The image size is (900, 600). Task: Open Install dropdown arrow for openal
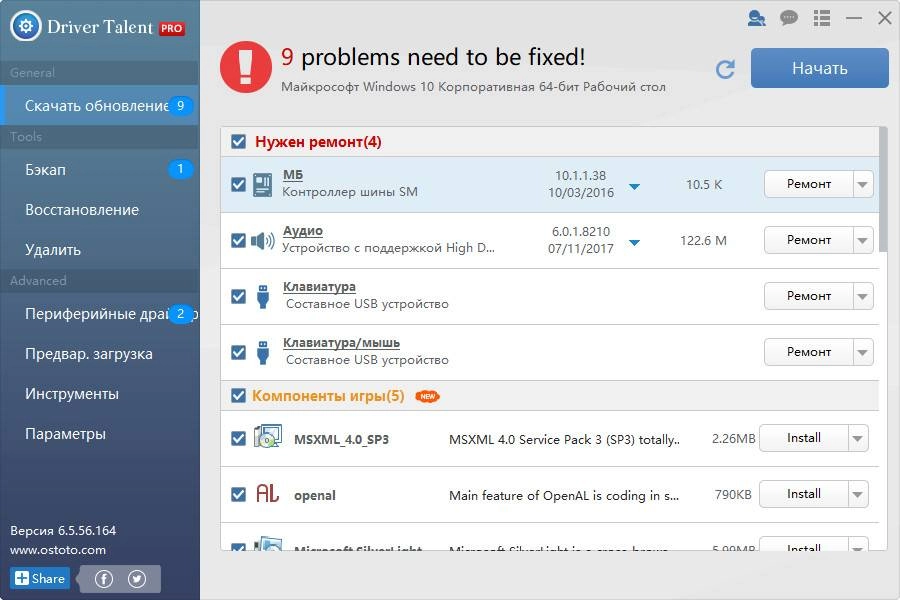[858, 494]
